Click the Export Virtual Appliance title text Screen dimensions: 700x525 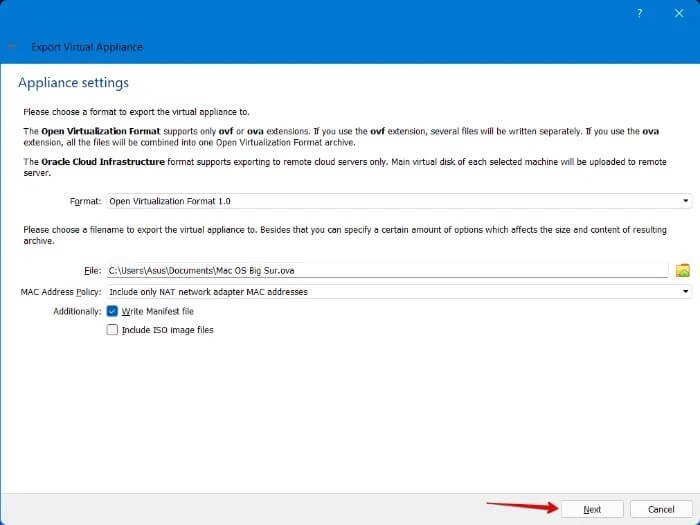point(86,47)
